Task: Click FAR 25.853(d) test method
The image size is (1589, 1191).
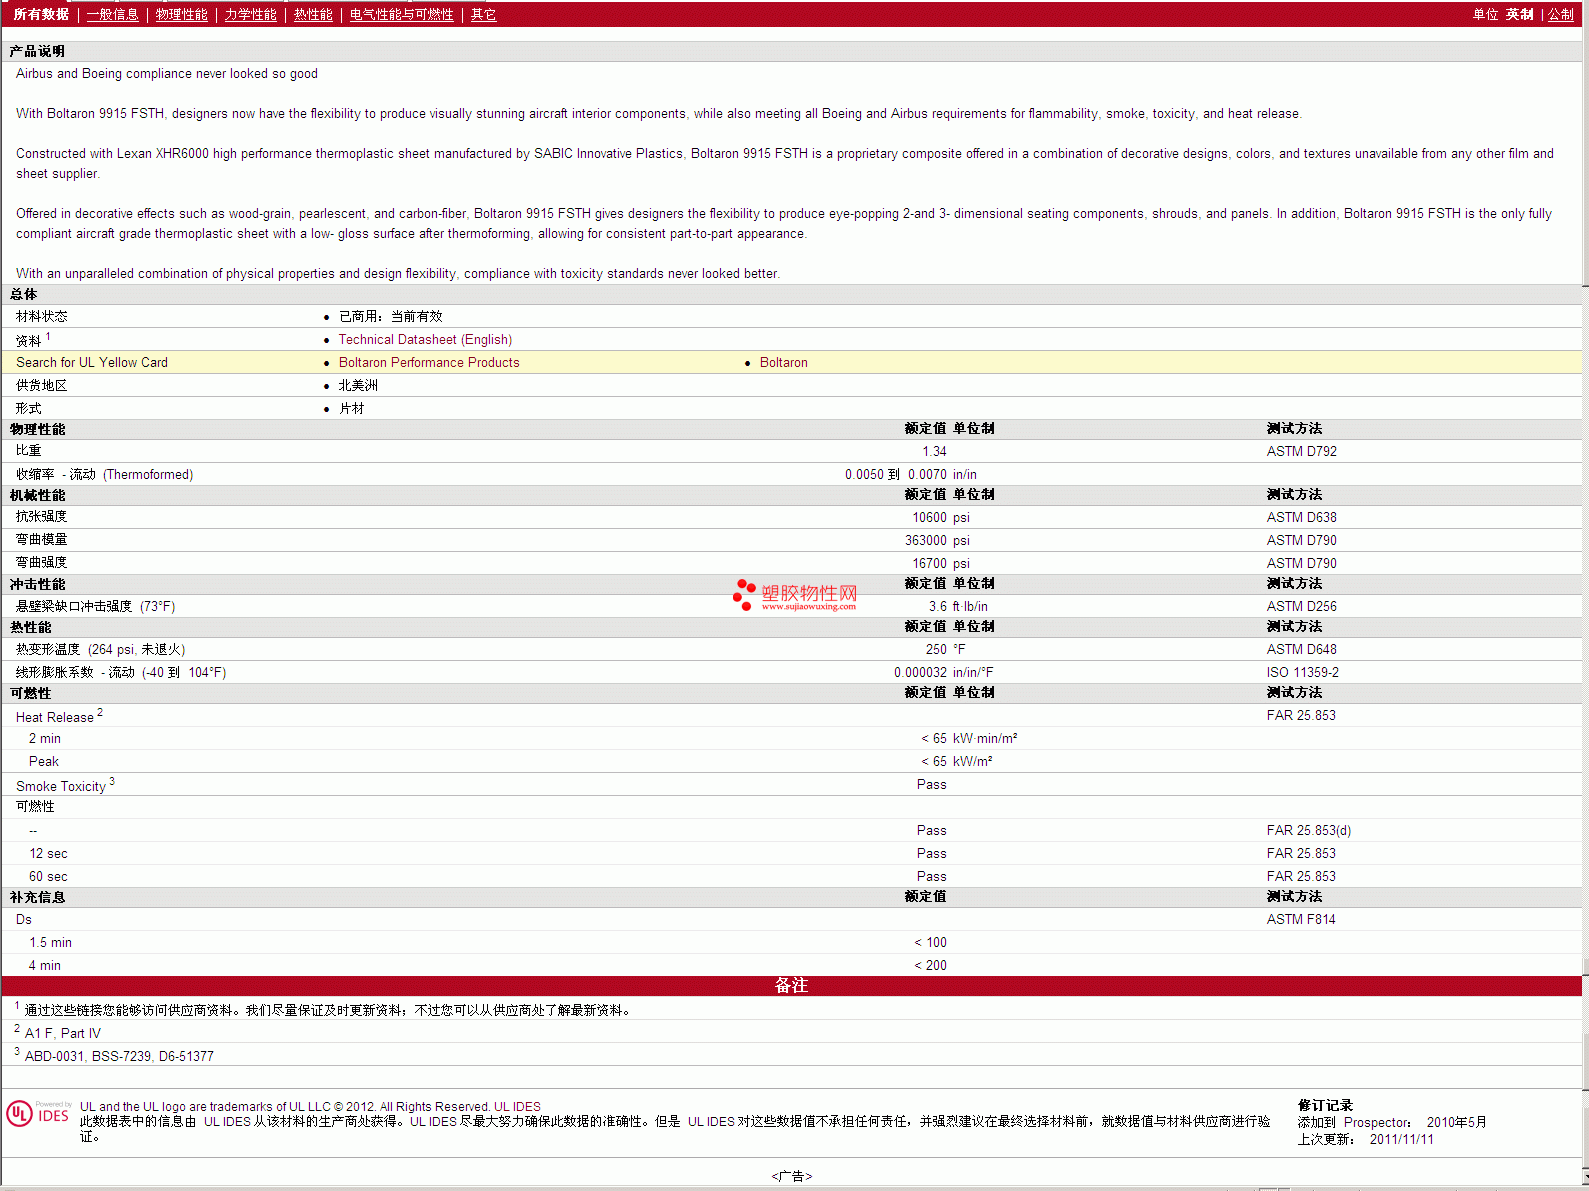Action: (1308, 831)
